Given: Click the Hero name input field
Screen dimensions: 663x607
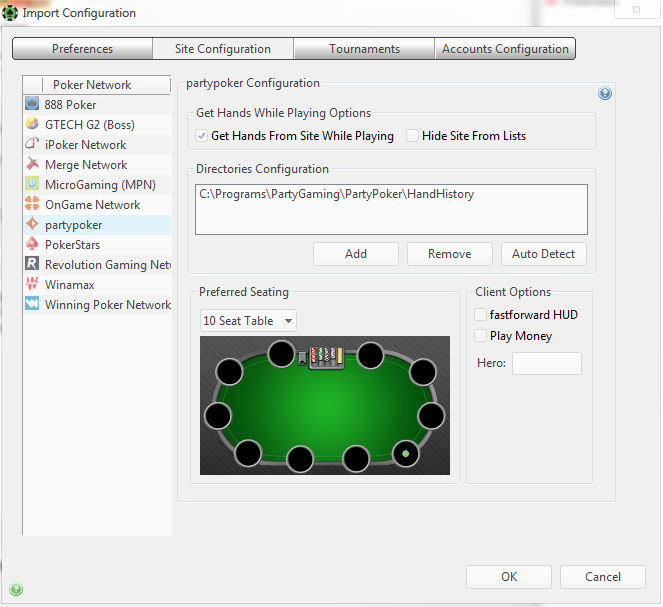Looking at the screenshot, I should (547, 364).
